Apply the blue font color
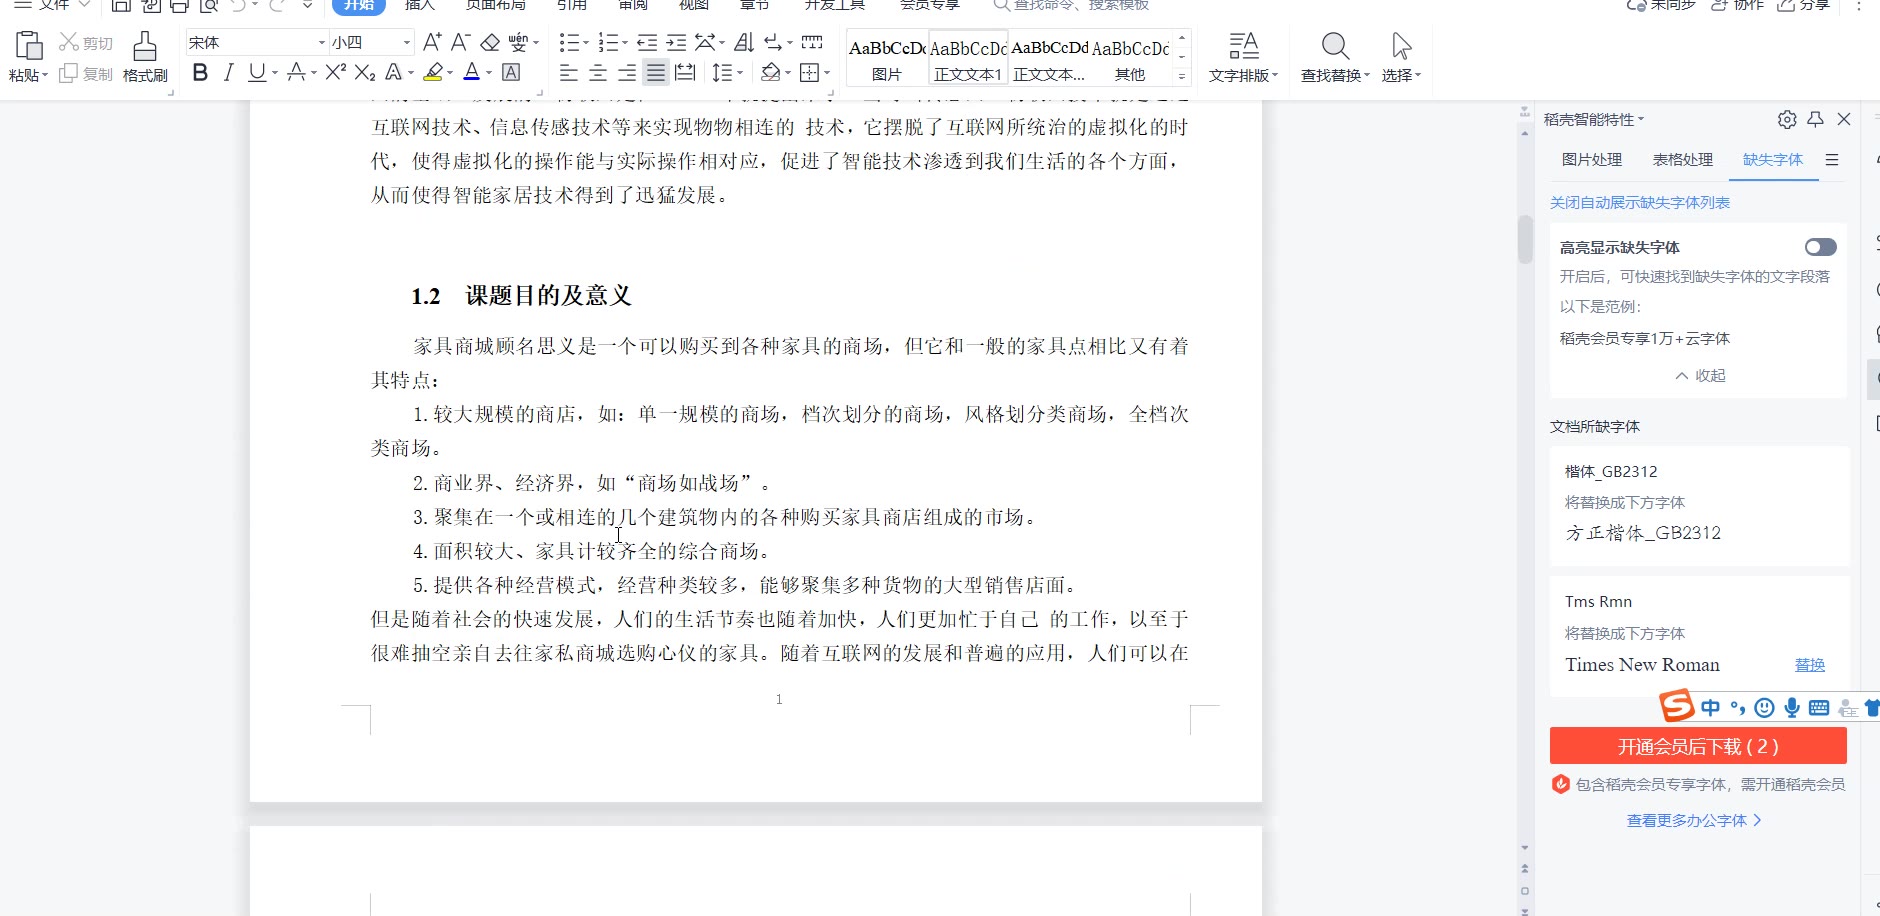 coord(472,72)
